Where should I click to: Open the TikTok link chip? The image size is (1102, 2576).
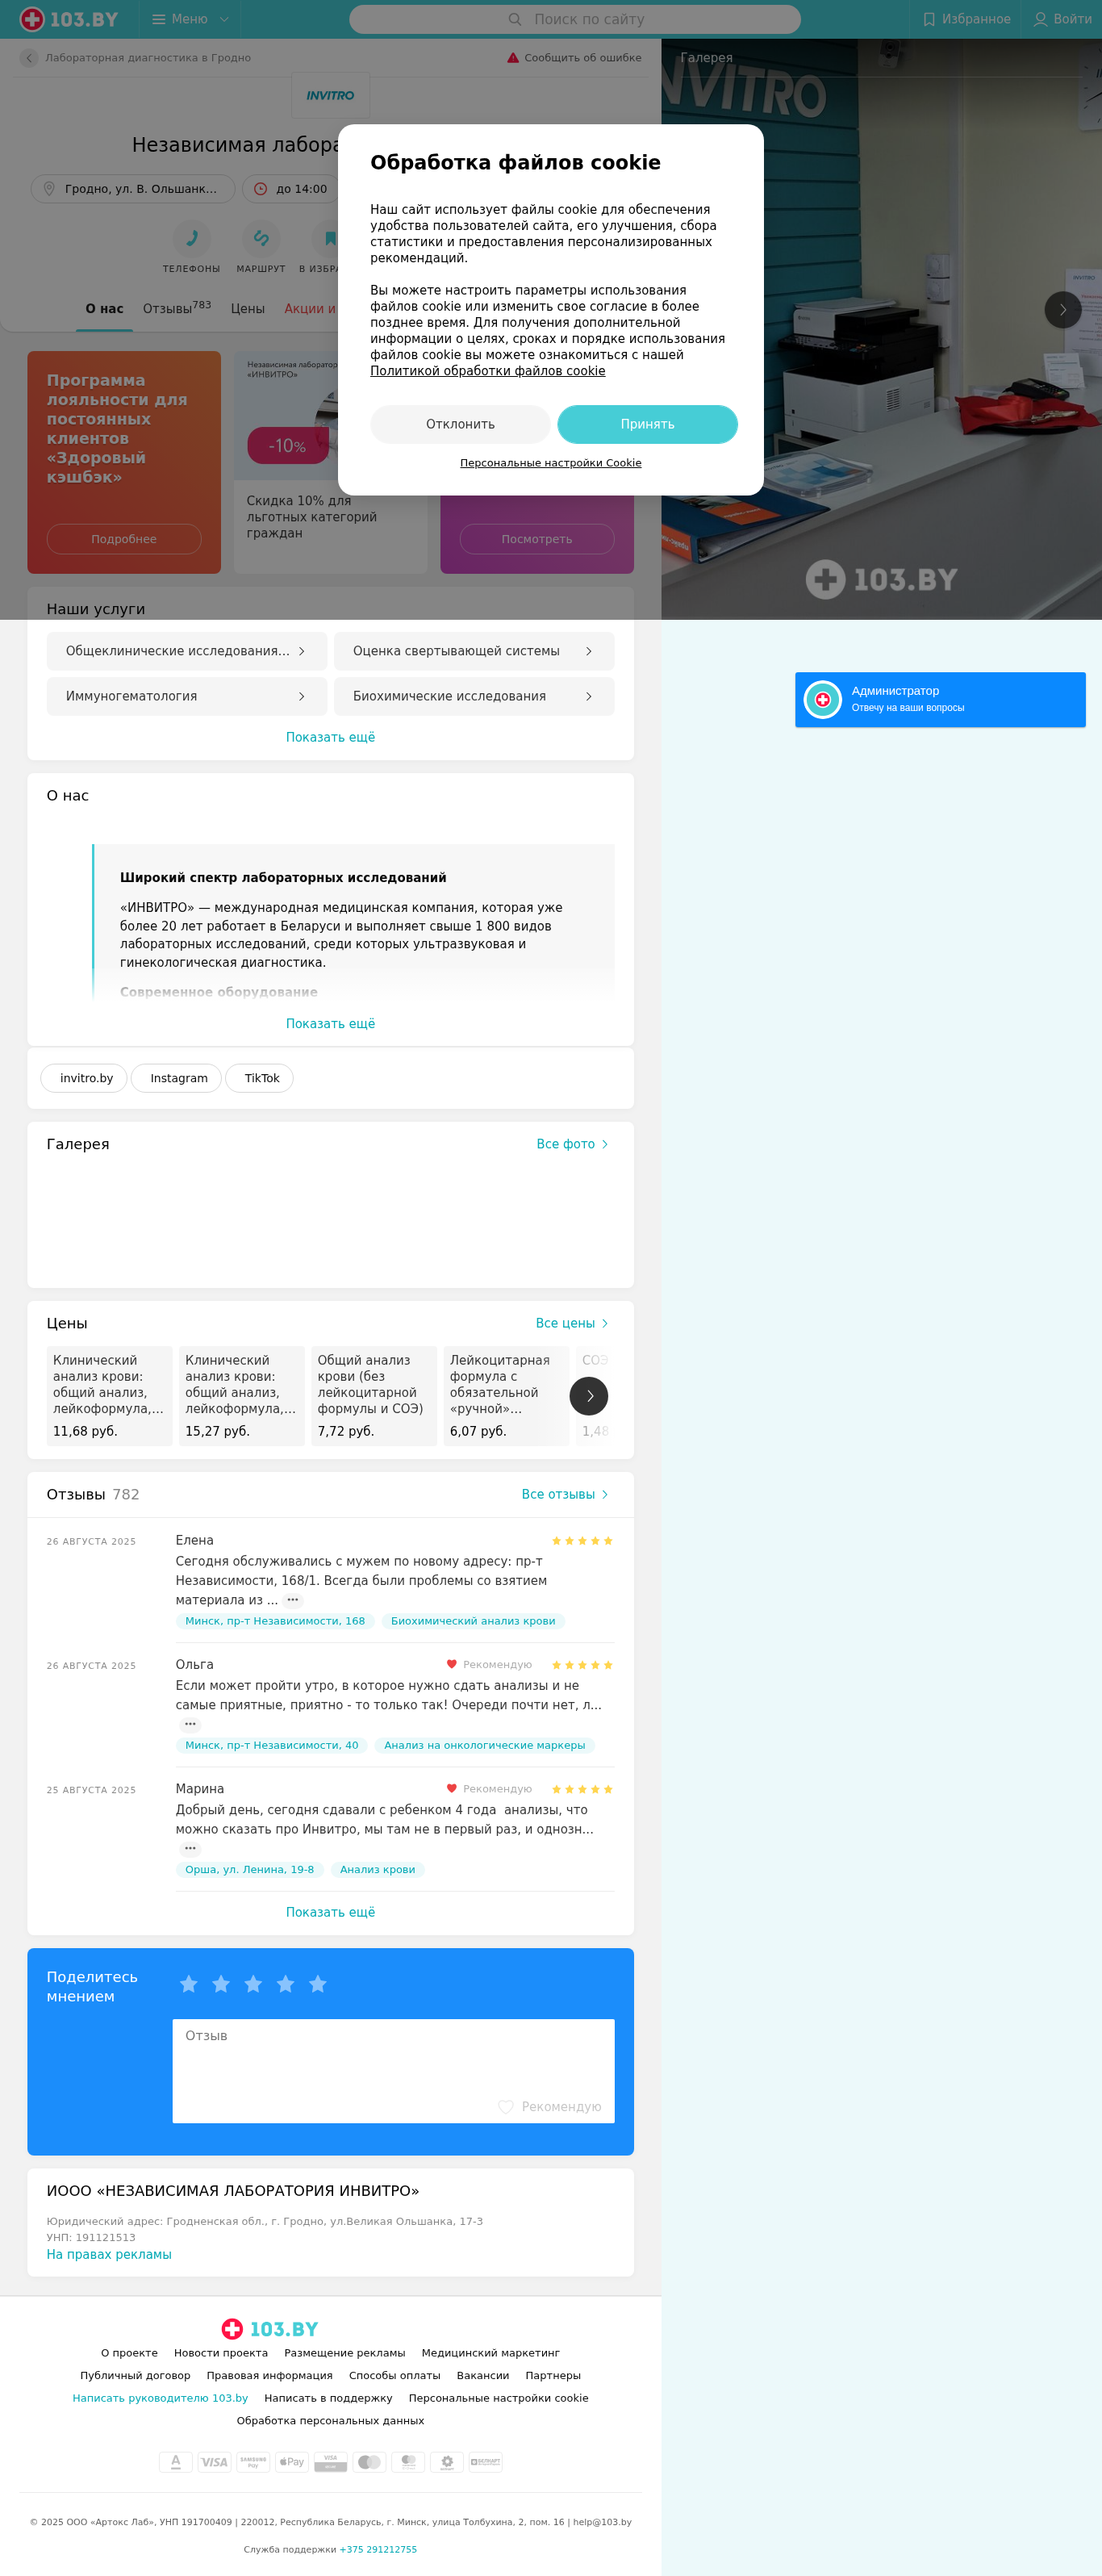(259, 1078)
